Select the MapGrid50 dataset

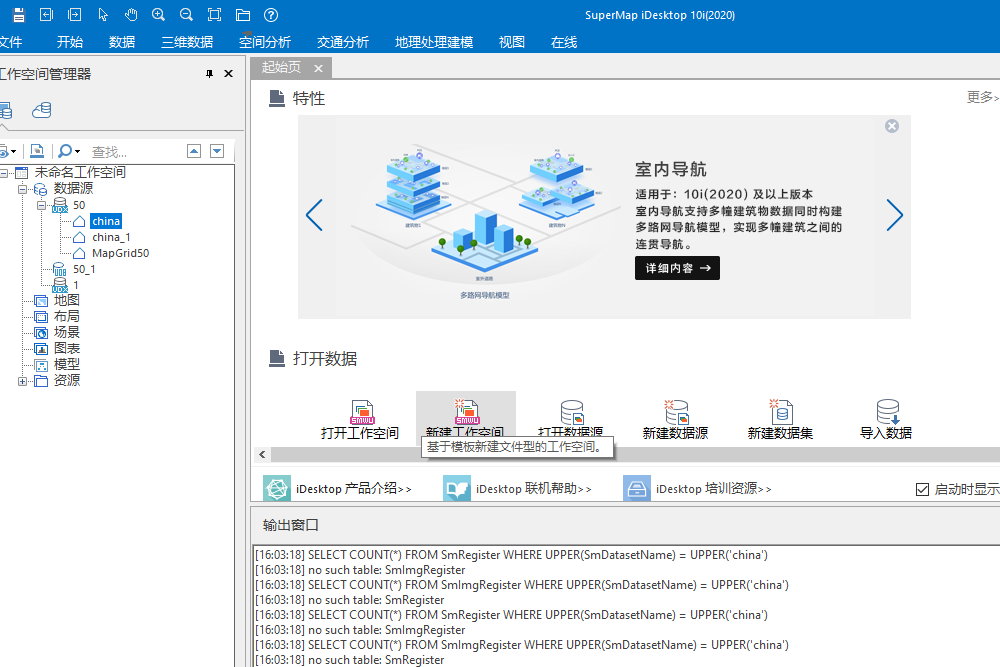(x=121, y=253)
